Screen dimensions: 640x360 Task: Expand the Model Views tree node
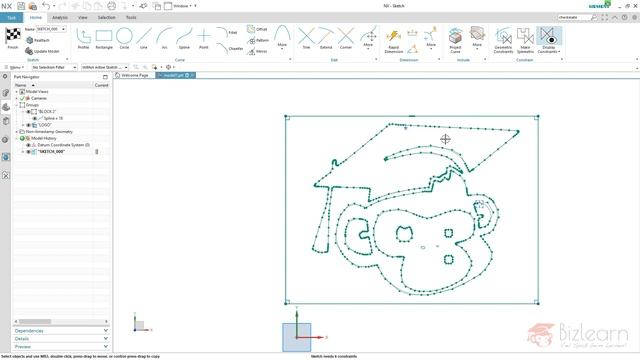[17, 92]
